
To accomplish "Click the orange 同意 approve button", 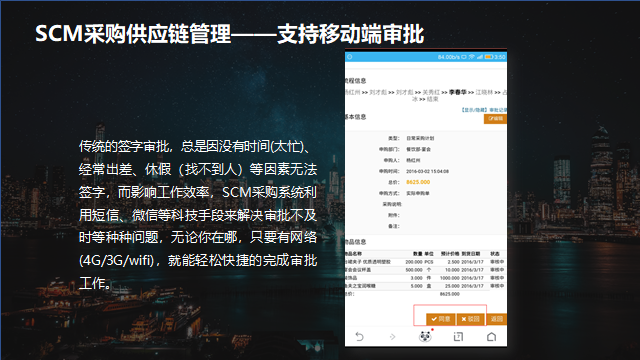I will pos(441,319).
